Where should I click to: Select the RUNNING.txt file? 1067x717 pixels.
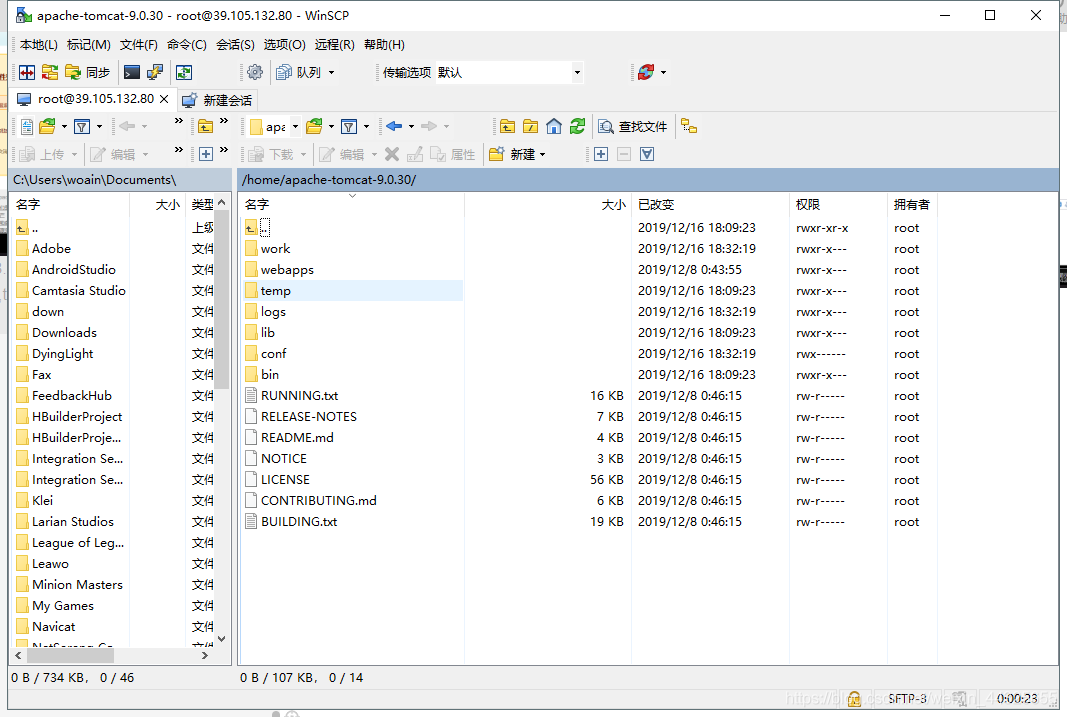pos(299,396)
